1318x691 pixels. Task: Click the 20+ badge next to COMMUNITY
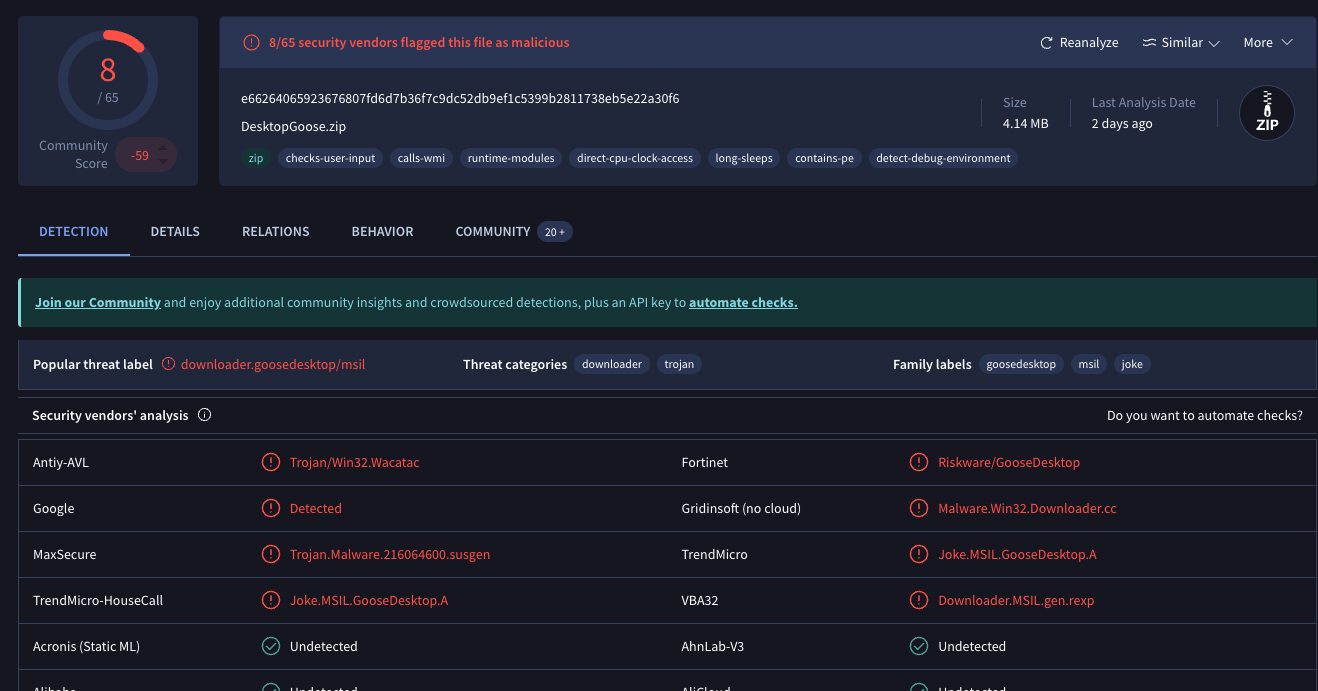(555, 232)
